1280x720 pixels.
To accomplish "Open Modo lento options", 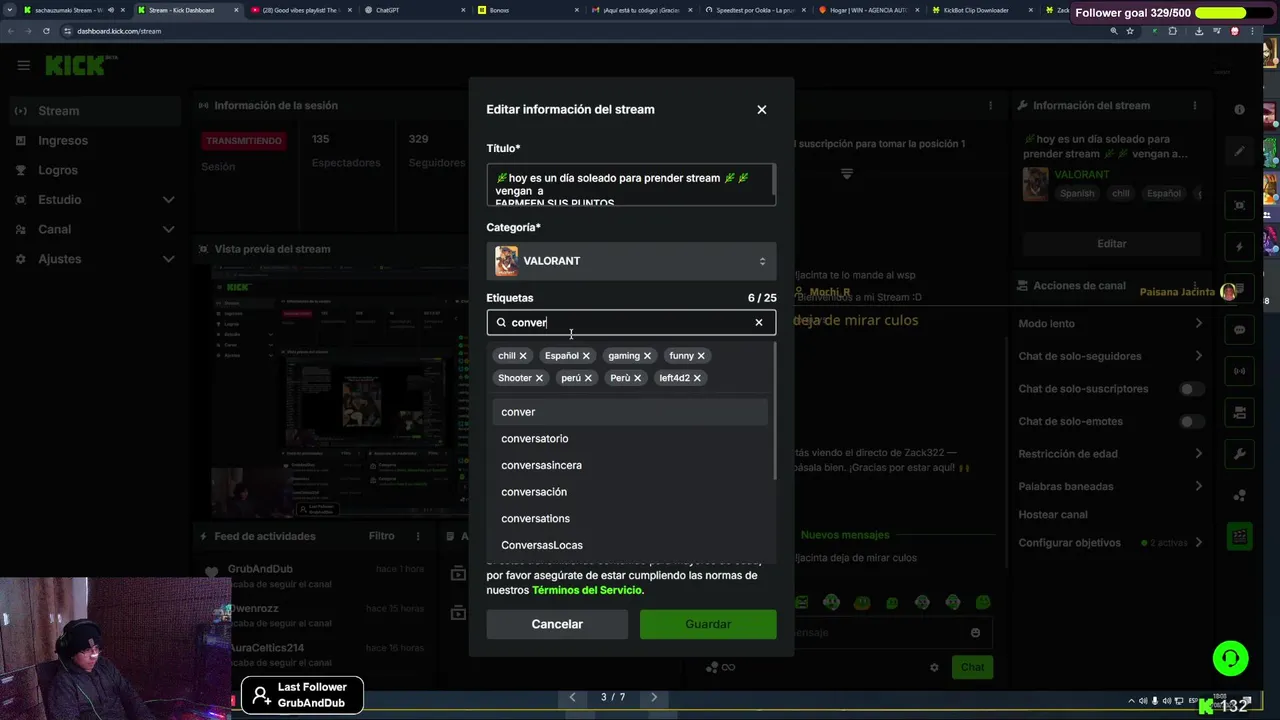I will 1110,324.
